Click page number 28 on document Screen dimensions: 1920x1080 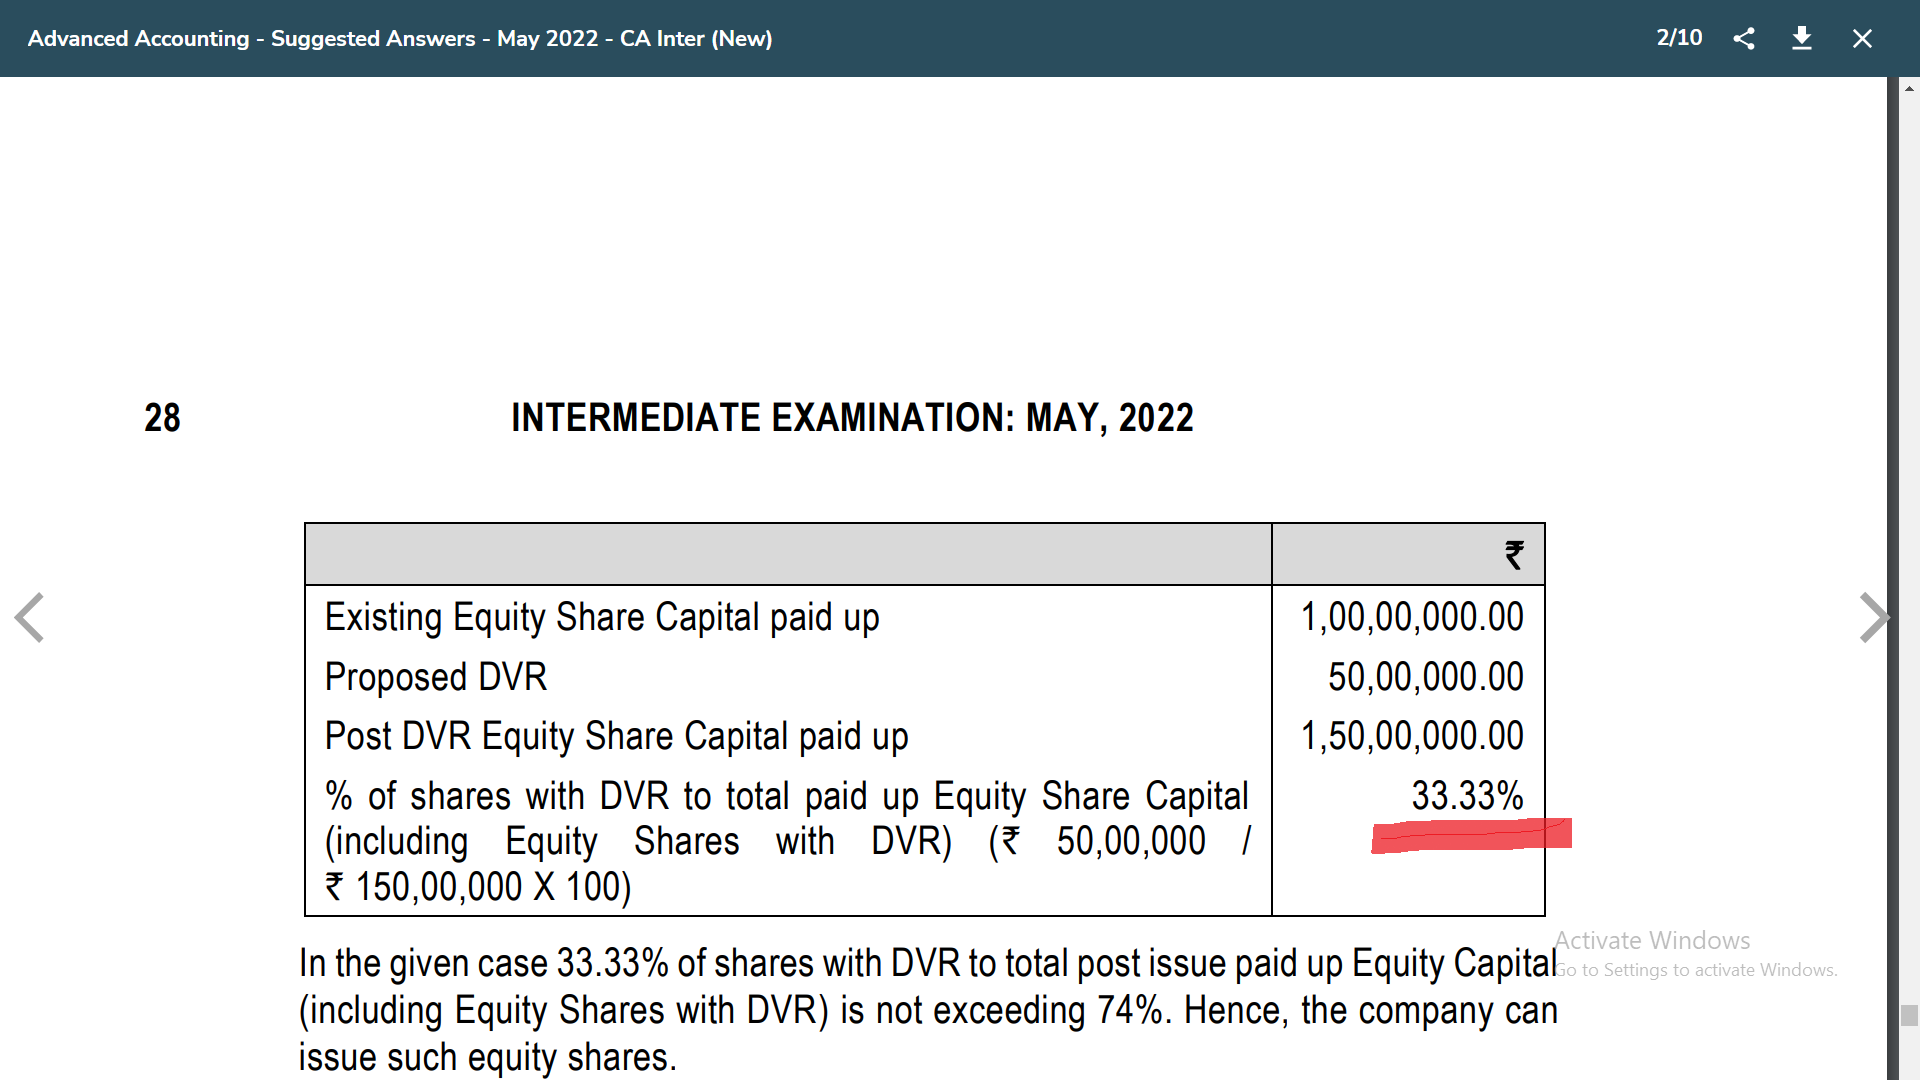pos(162,418)
